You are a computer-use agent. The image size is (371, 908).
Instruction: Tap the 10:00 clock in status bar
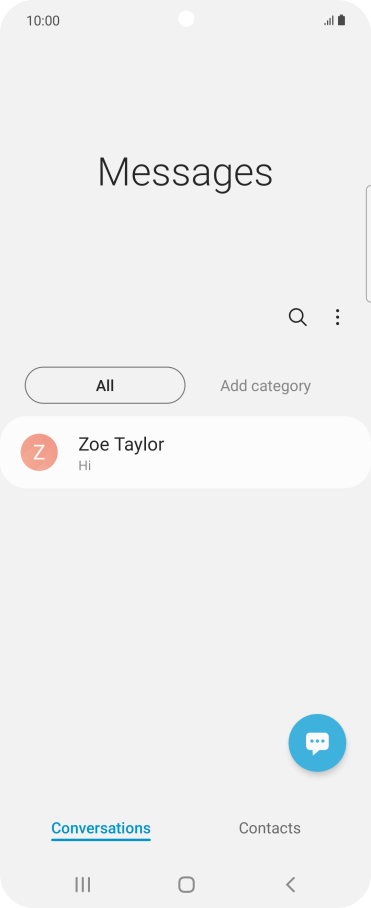(43, 21)
